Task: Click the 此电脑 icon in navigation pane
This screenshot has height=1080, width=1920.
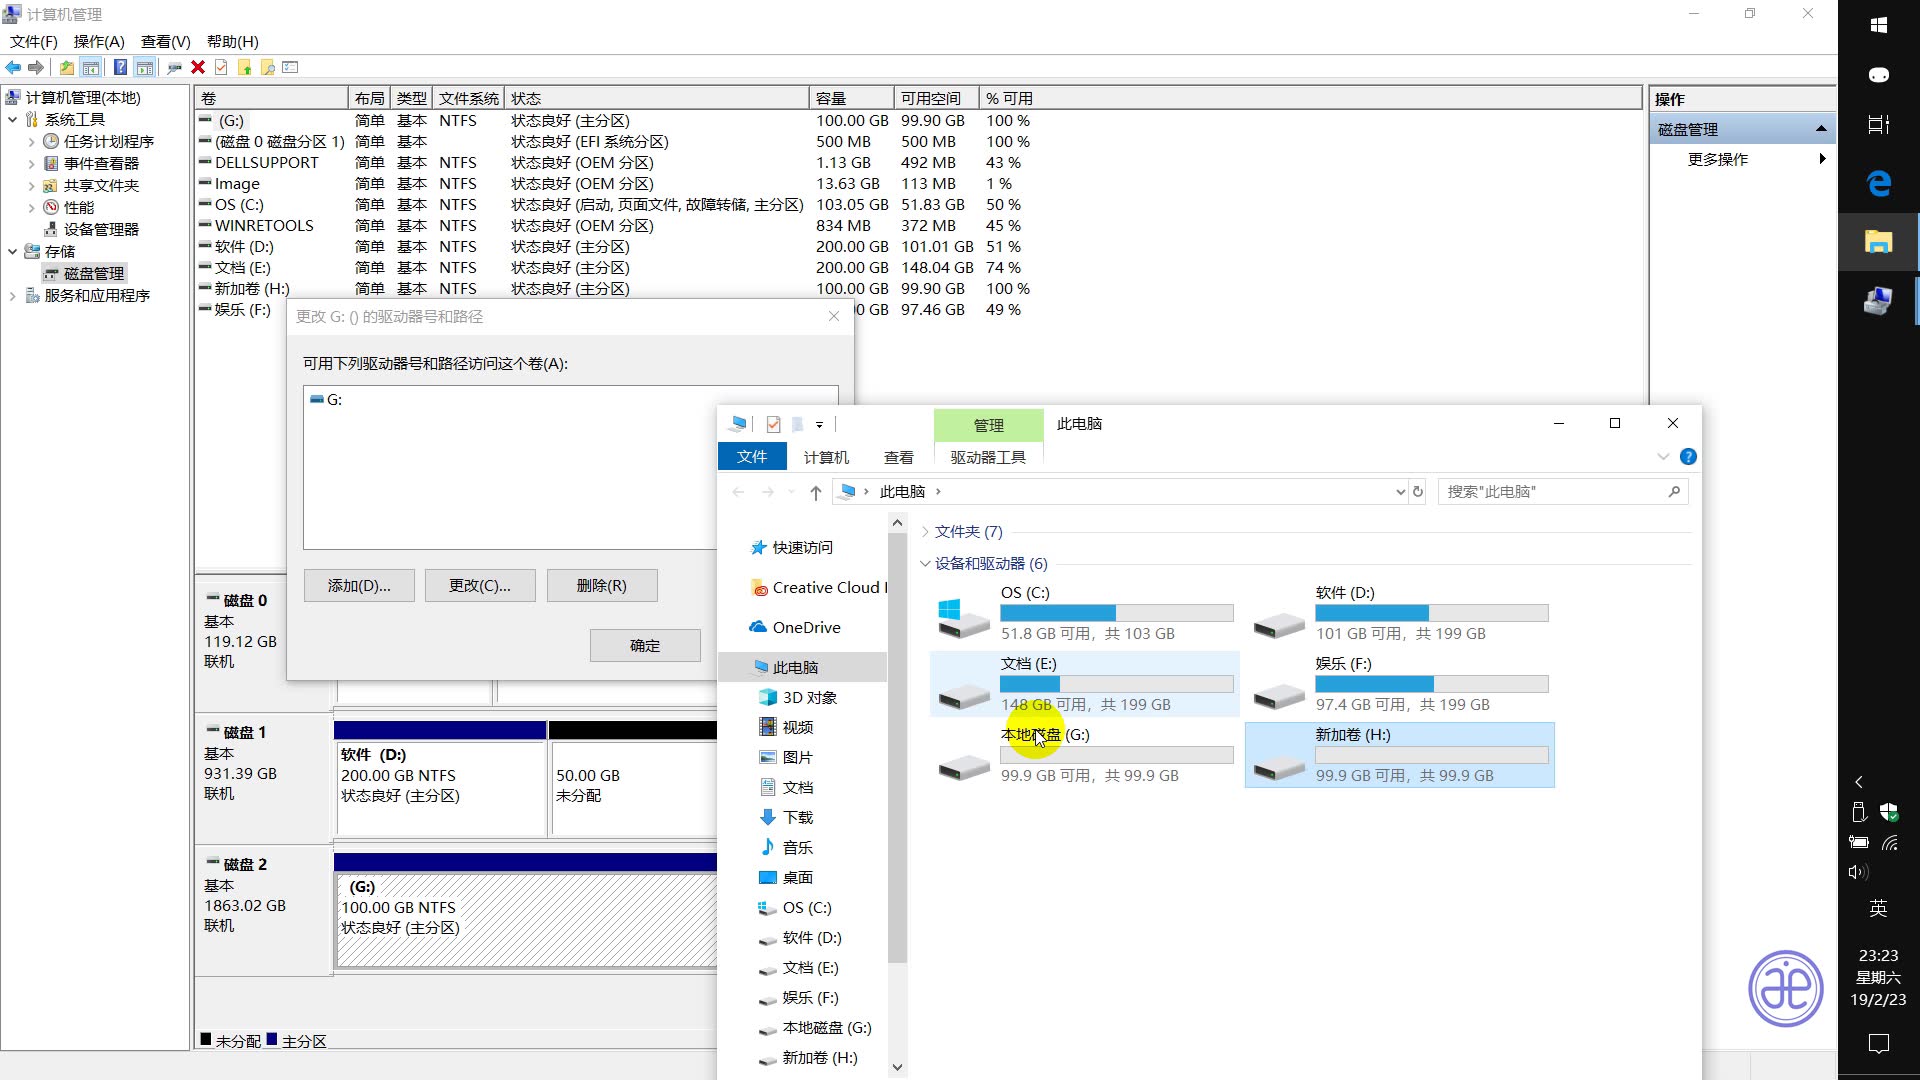Action: click(793, 666)
